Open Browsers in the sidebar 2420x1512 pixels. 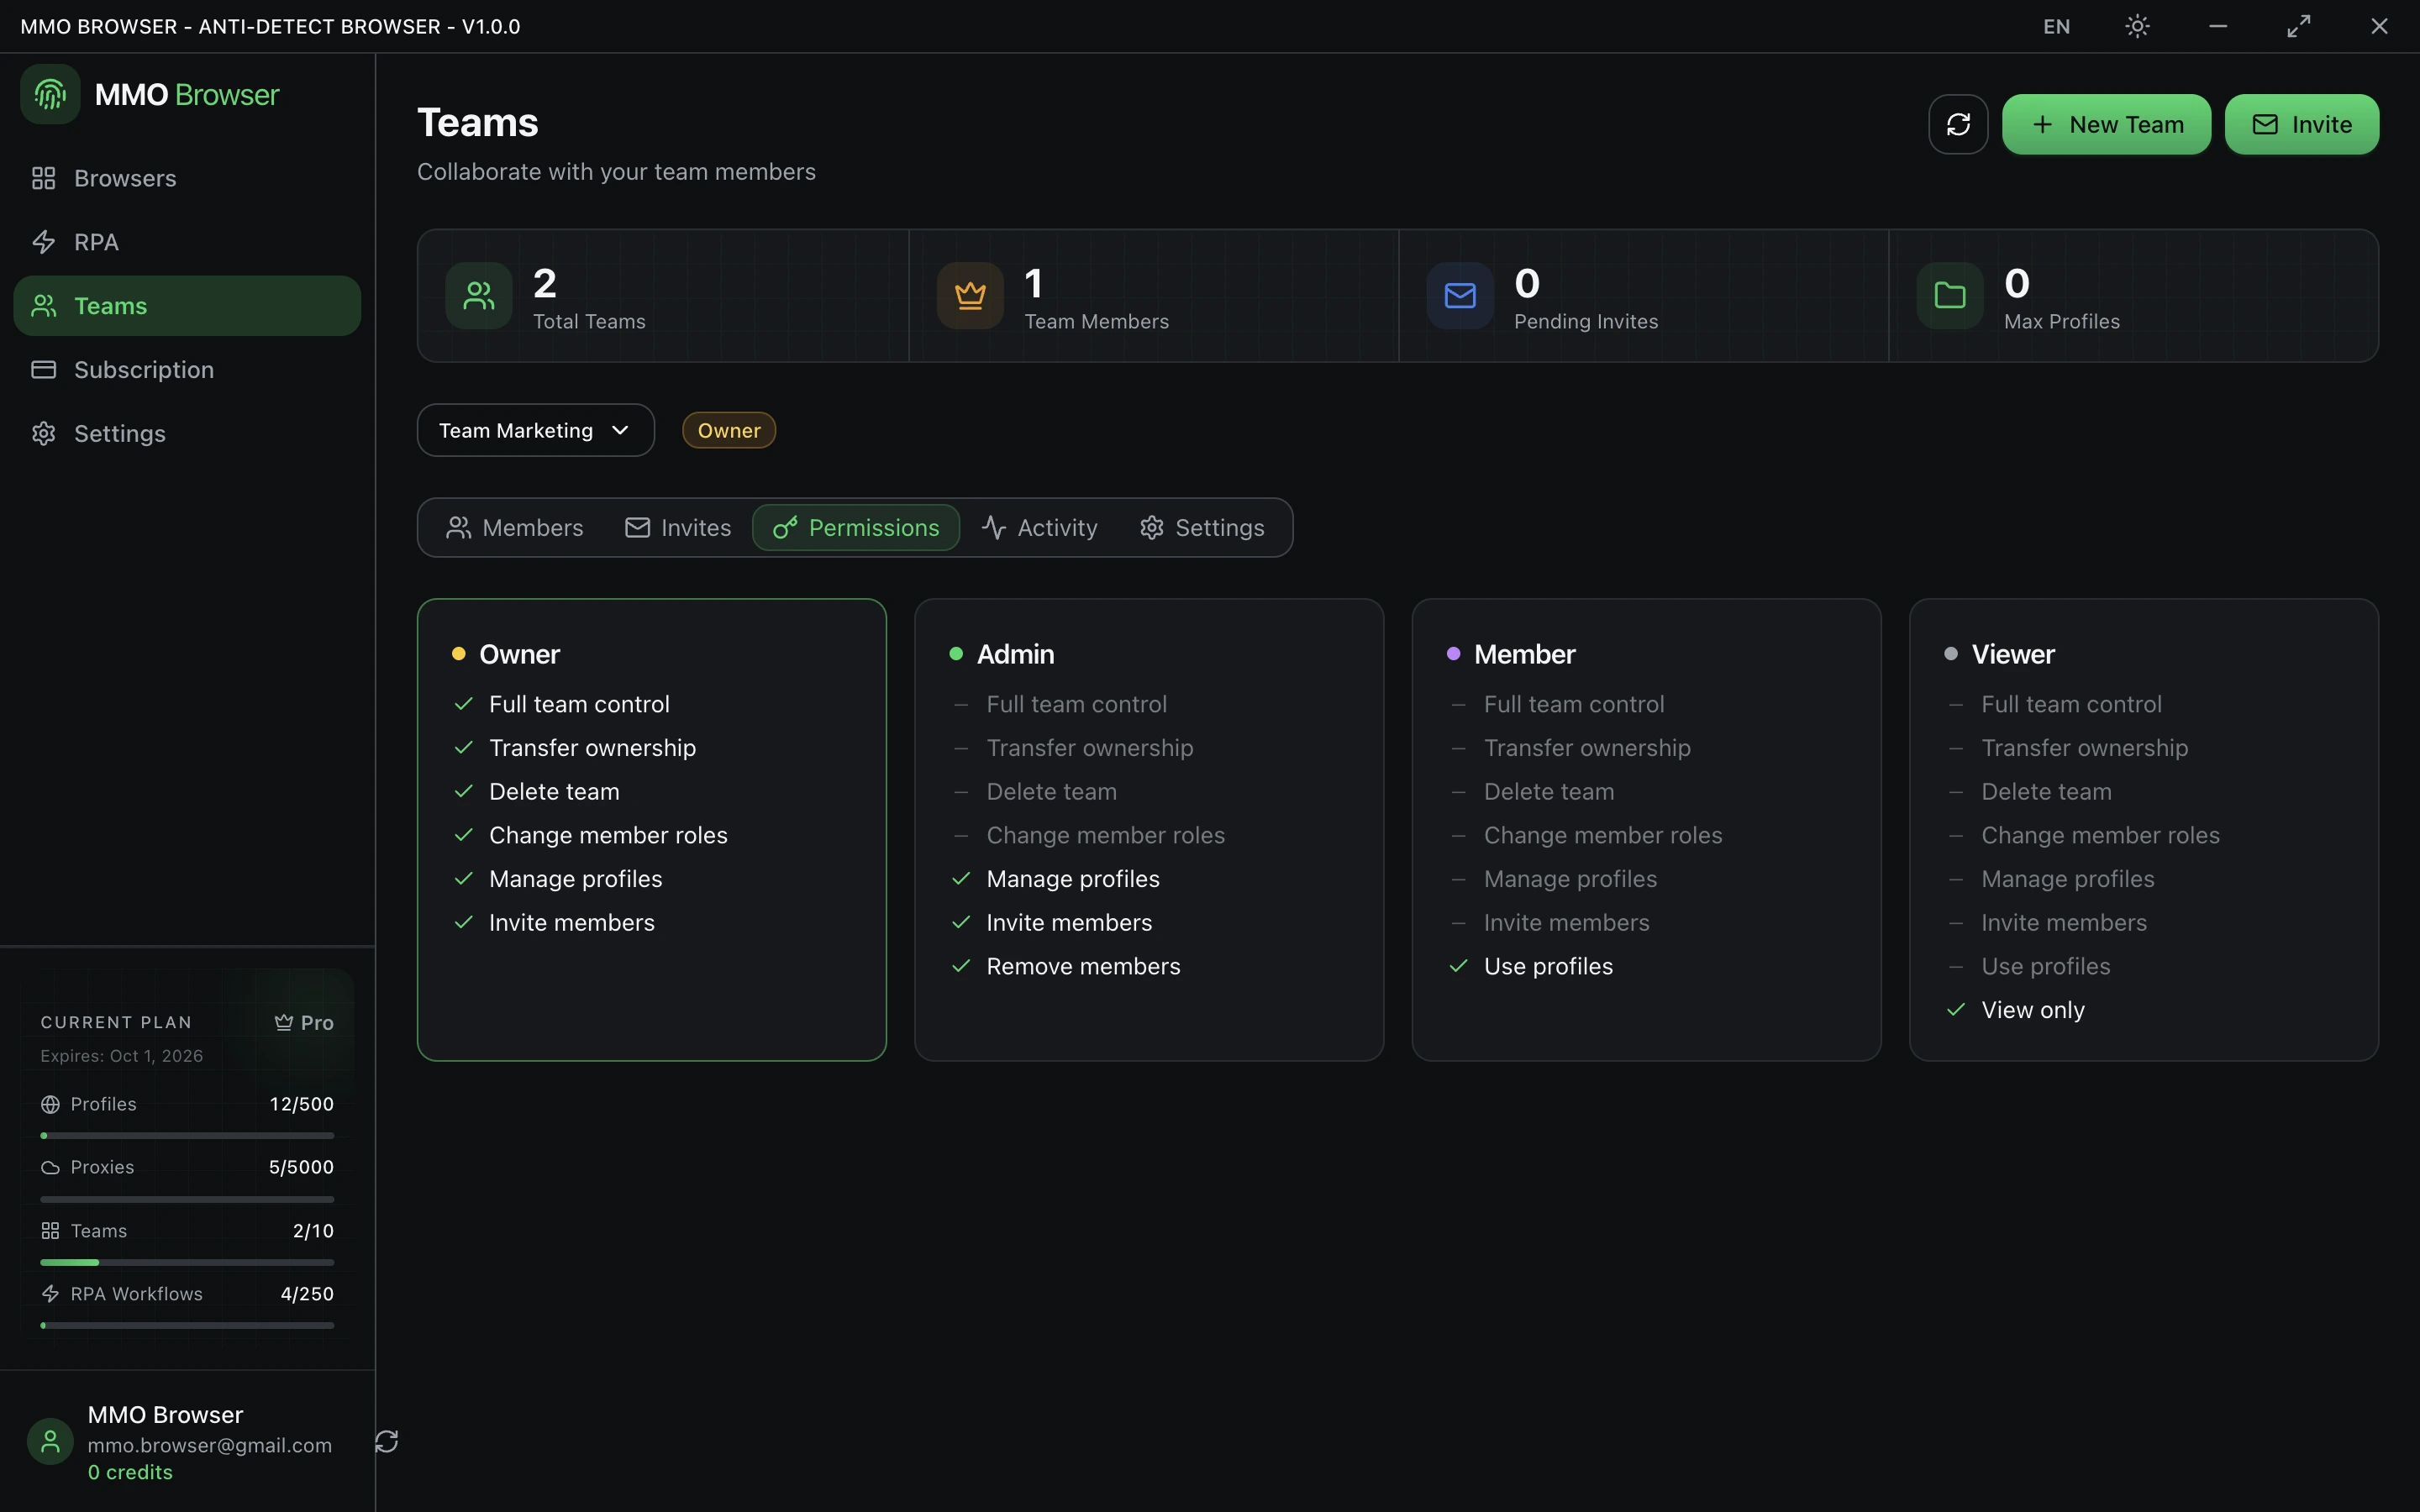point(187,178)
